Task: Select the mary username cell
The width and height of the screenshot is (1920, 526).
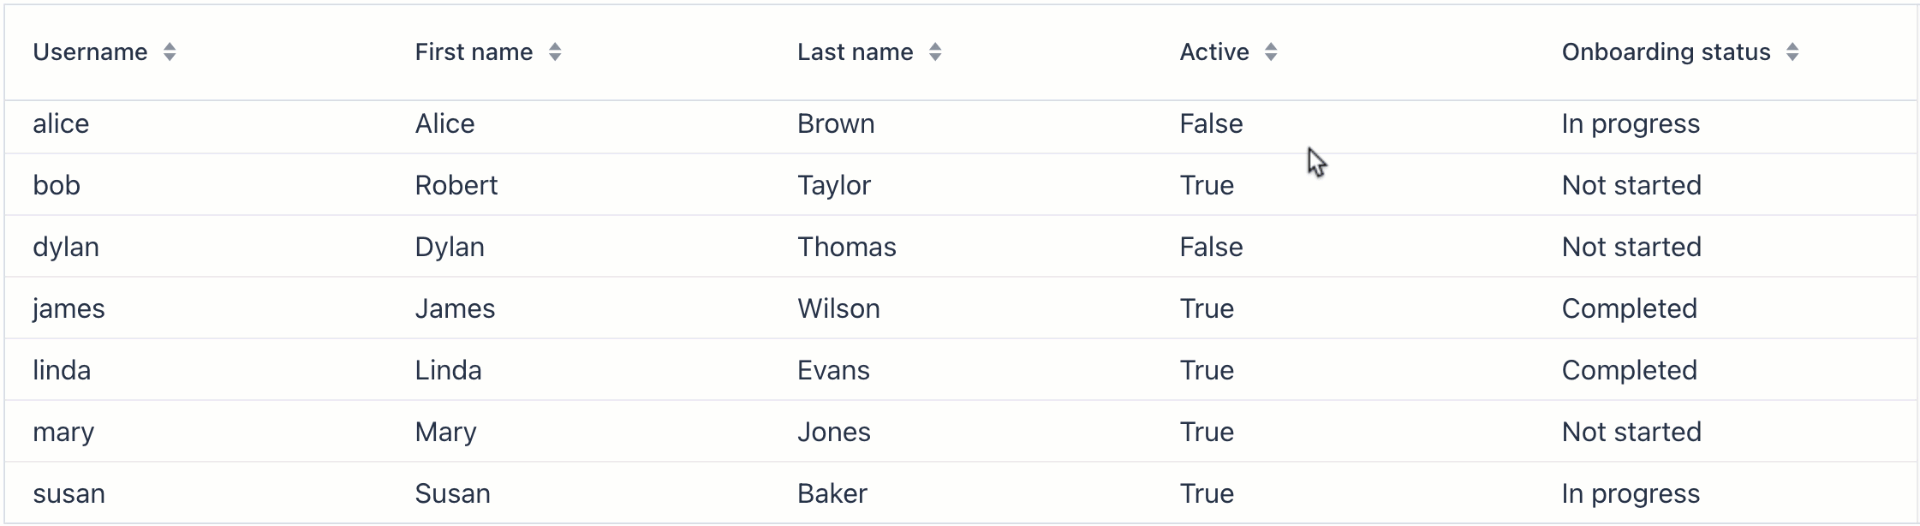Action: tap(63, 432)
